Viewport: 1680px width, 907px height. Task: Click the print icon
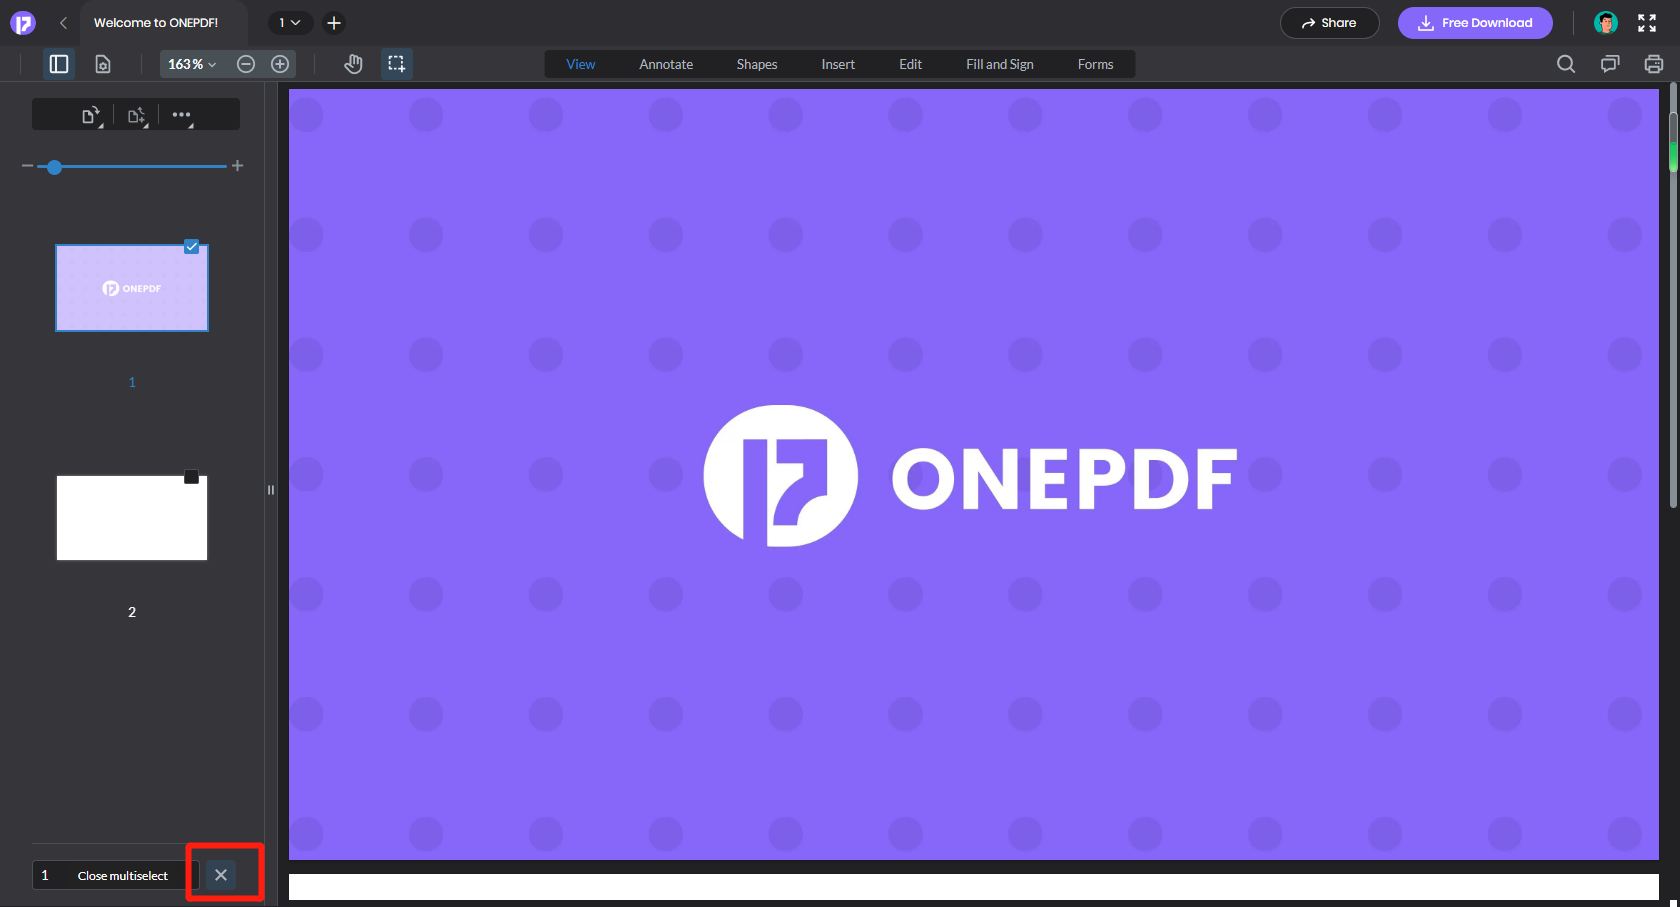click(1654, 64)
